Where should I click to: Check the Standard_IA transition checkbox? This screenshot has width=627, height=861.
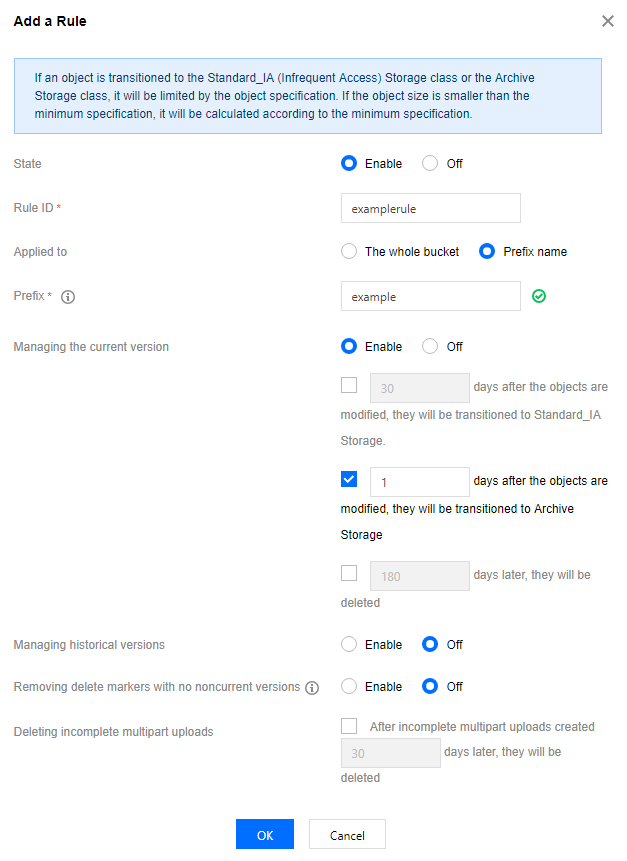[349, 385]
